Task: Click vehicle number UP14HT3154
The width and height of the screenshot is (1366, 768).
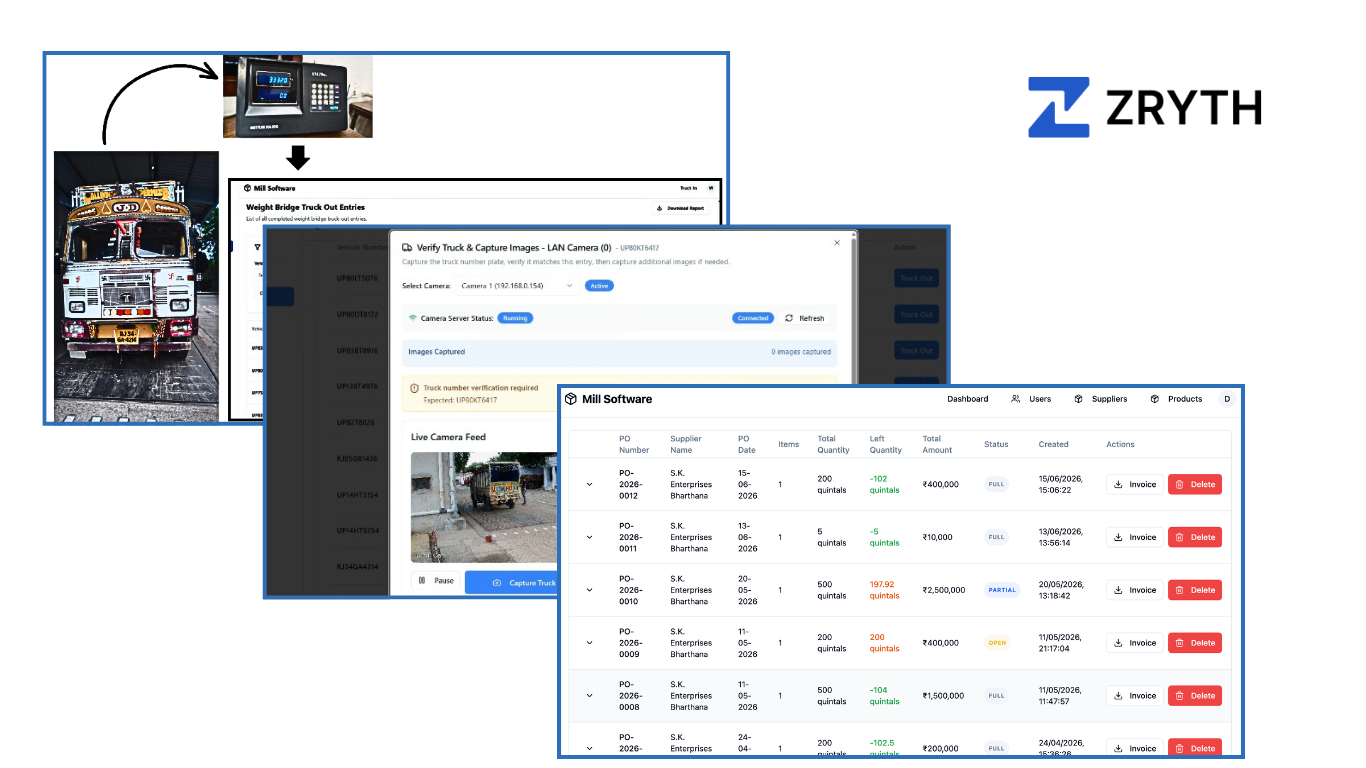Action: click(x=357, y=494)
